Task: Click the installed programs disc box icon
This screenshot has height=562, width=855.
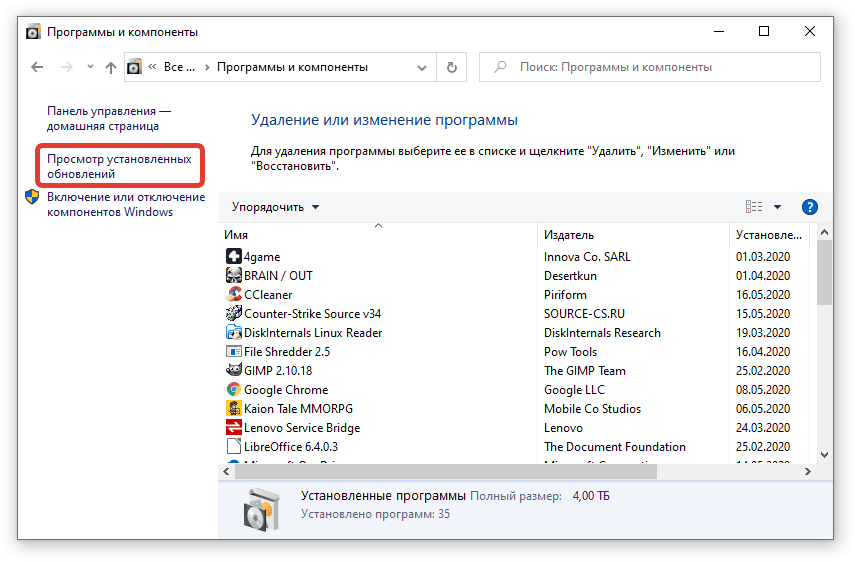Action: pyautogui.click(x=261, y=510)
